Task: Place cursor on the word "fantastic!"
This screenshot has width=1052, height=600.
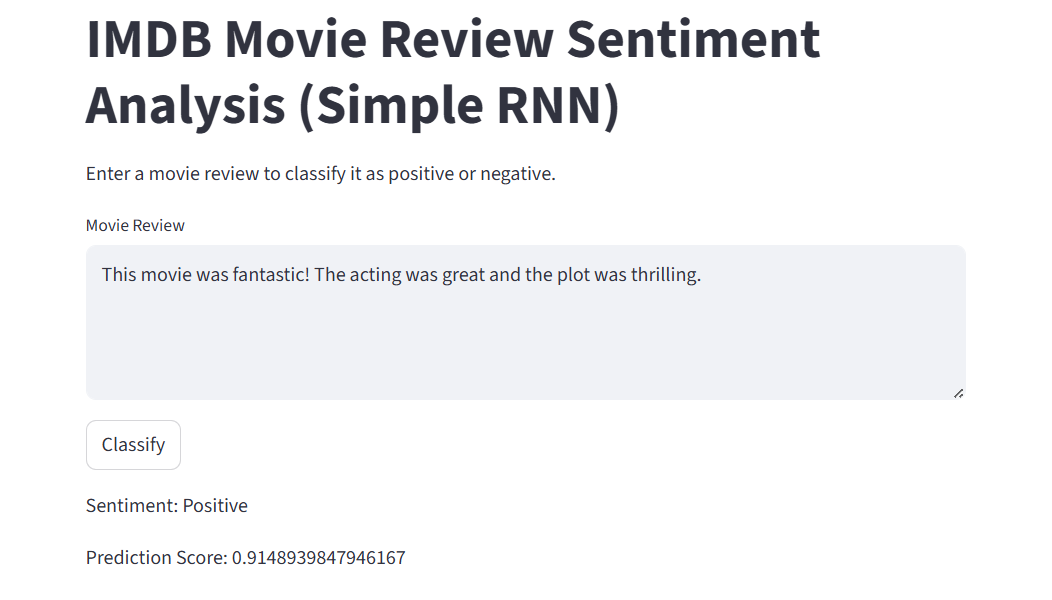Action: (x=270, y=275)
